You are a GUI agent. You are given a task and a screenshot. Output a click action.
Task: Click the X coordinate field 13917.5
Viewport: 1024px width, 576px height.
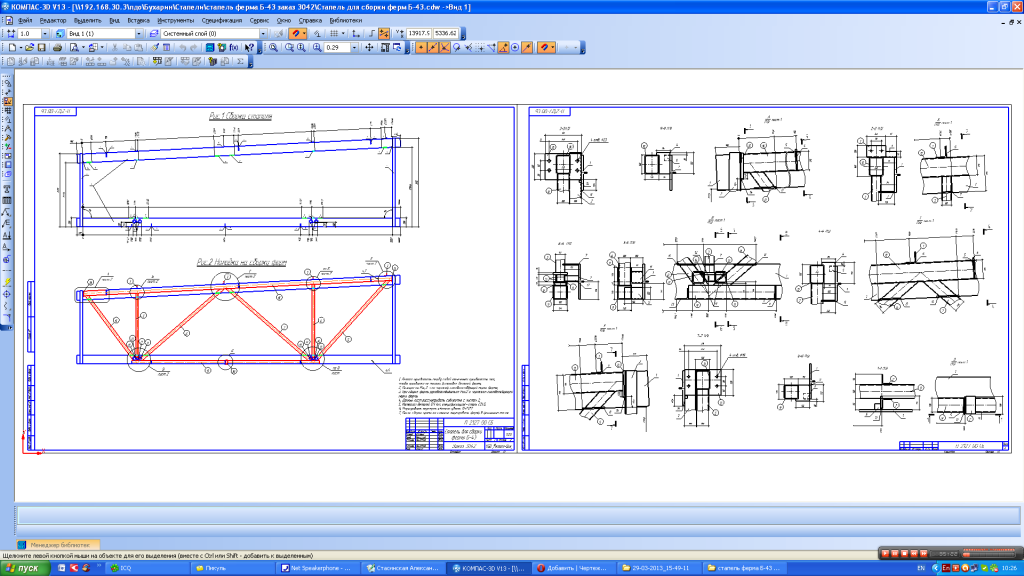click(x=419, y=33)
